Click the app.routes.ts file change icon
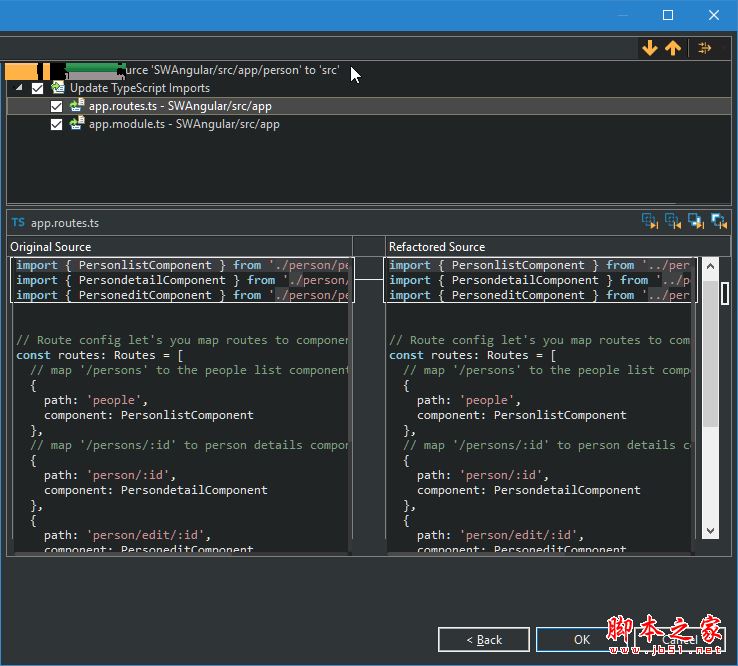 [x=77, y=105]
